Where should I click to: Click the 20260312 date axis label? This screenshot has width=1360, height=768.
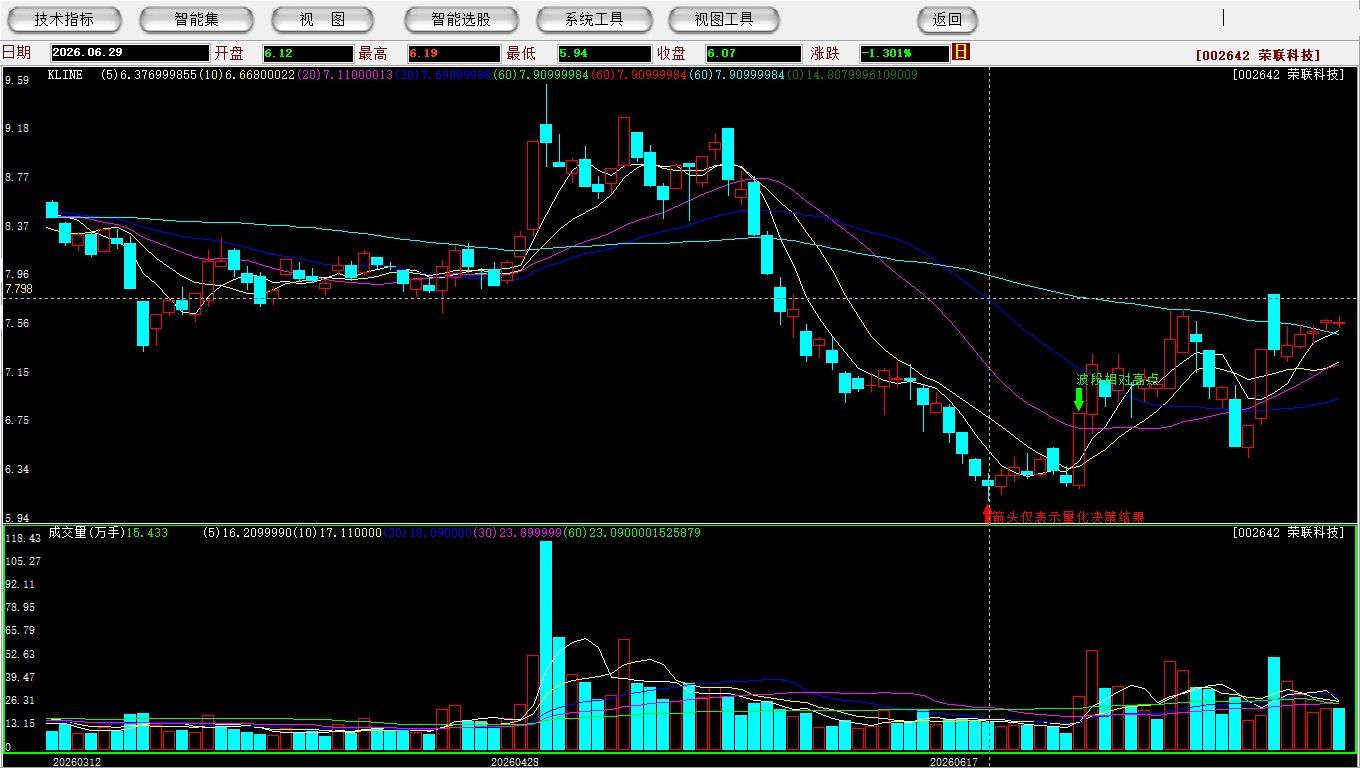pos(77,762)
